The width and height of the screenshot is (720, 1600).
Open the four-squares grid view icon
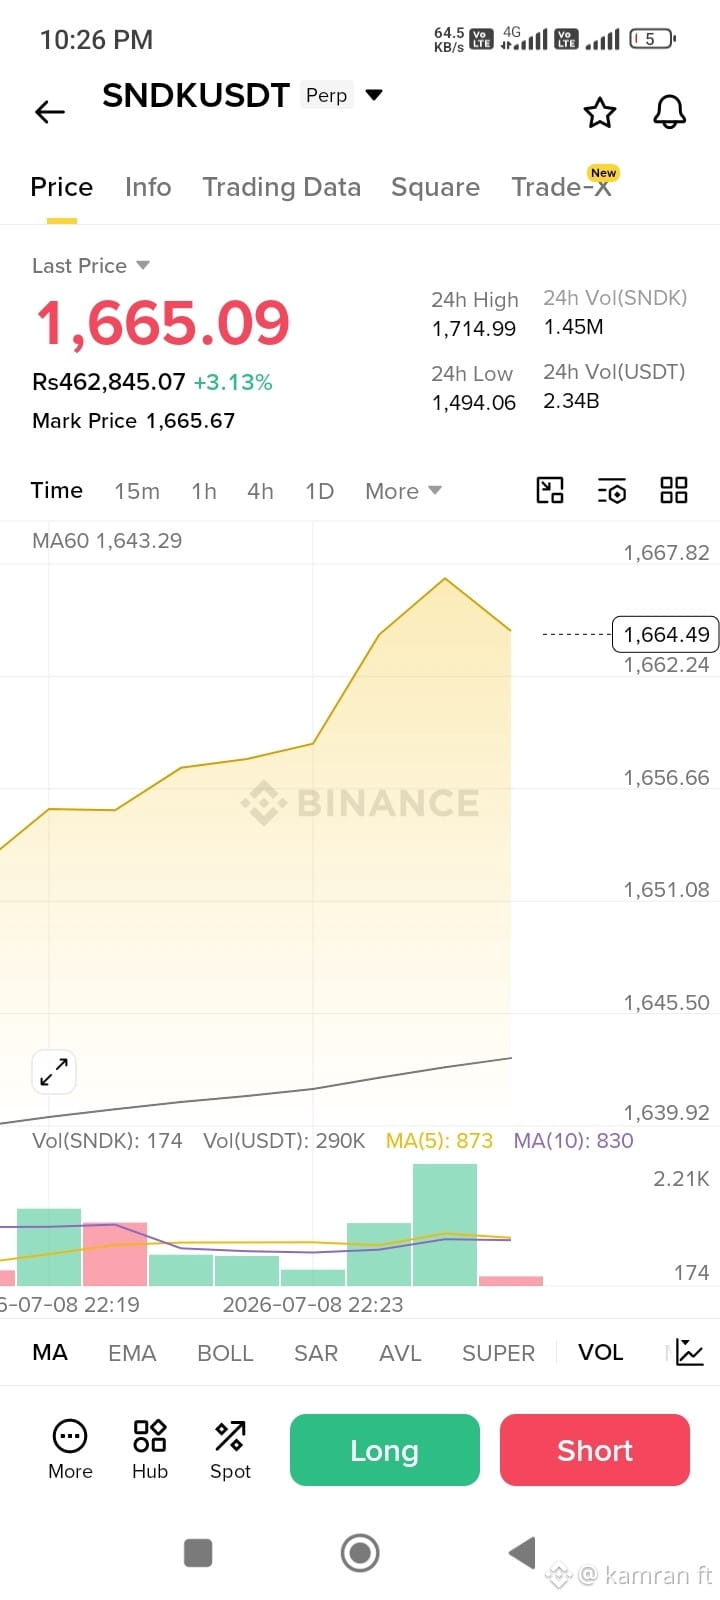point(674,490)
